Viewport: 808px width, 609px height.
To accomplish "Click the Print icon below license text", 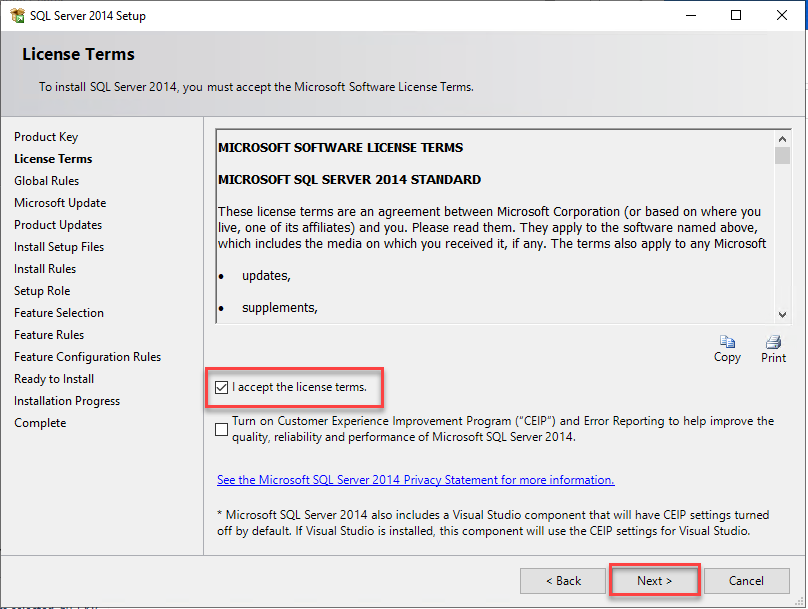I will coord(773,342).
